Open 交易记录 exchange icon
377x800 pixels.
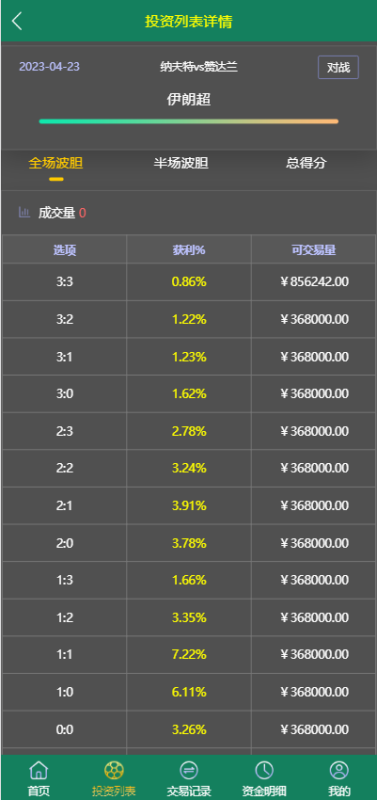[189, 770]
